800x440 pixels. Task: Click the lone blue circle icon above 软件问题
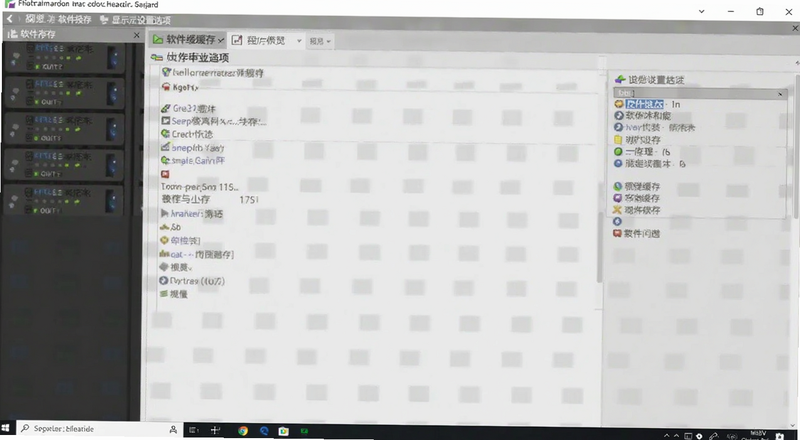point(617,222)
